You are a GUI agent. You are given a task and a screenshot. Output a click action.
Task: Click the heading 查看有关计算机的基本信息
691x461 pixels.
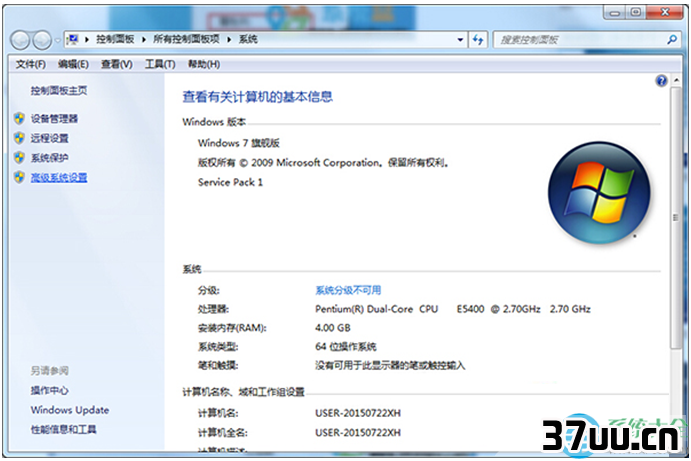(257, 97)
